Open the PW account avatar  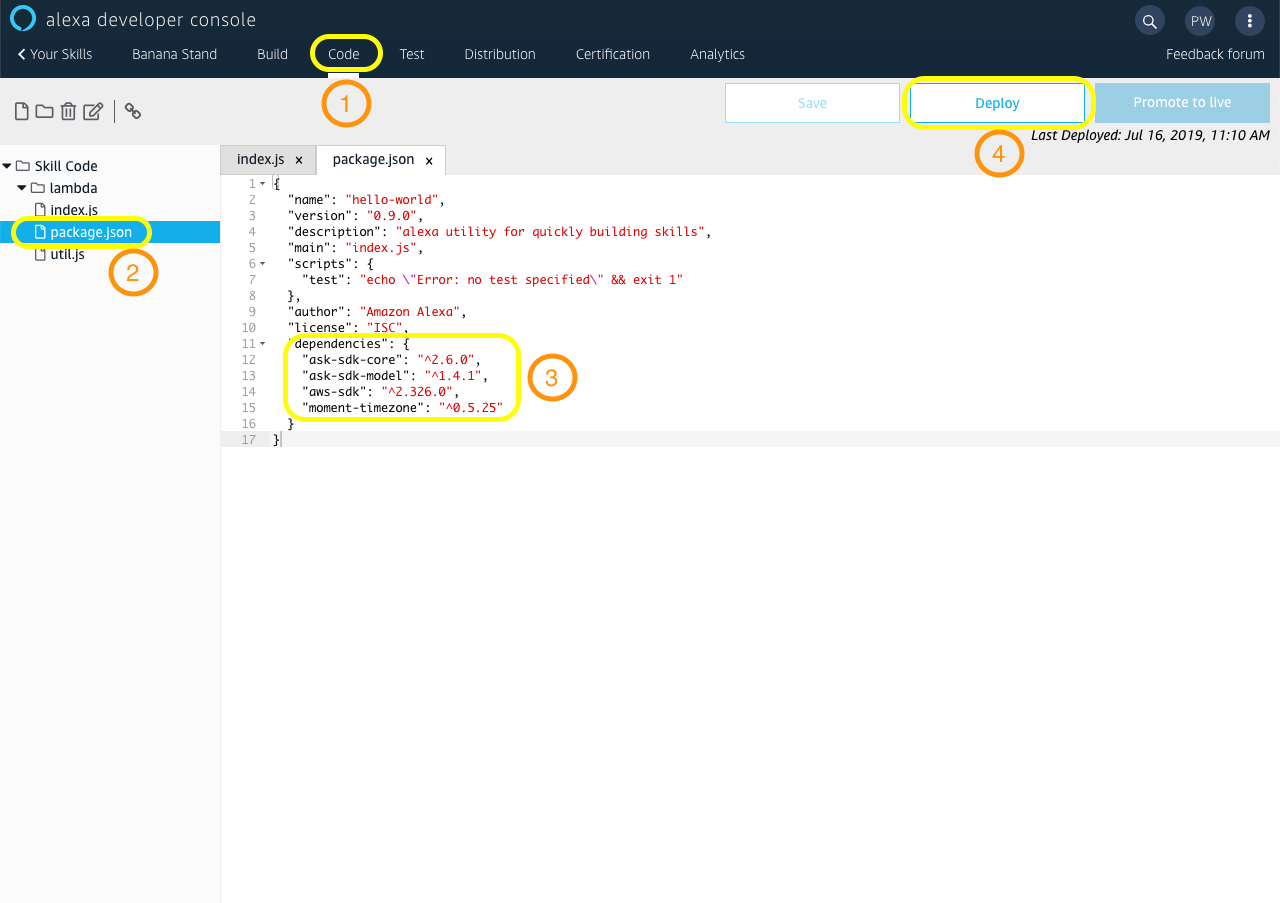point(1199,20)
